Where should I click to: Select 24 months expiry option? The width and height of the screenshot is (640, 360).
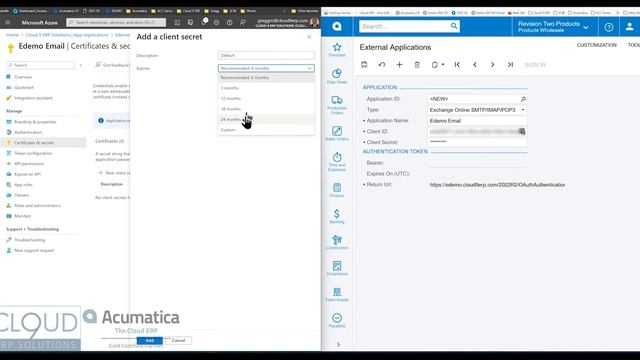click(x=266, y=119)
